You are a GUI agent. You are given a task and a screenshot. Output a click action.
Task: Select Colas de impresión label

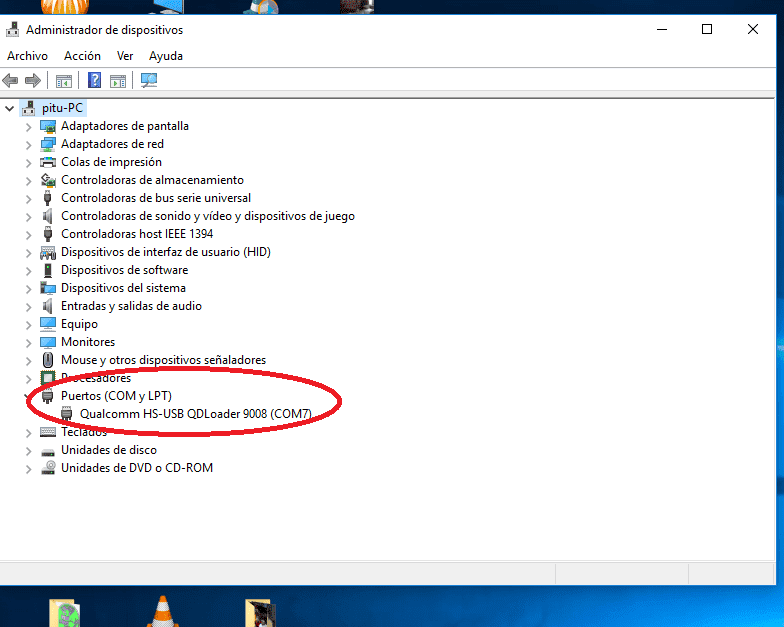(111, 162)
